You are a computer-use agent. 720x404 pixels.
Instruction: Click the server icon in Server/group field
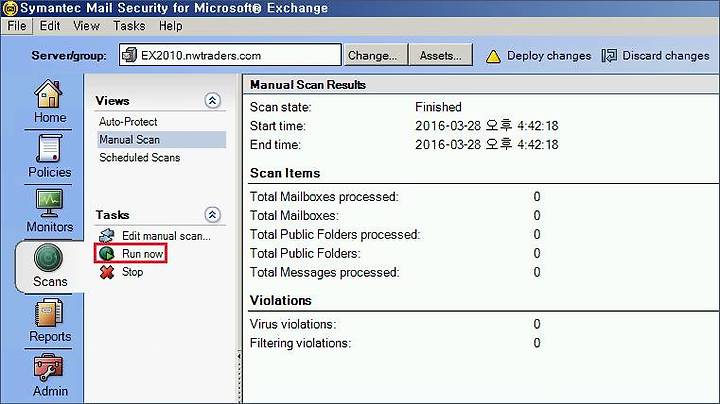(129, 55)
